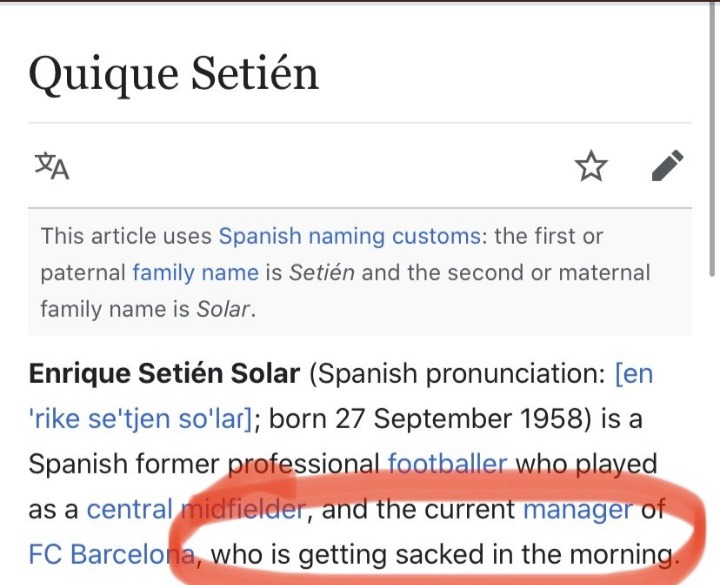The height and width of the screenshot is (585, 720).
Task: Go to the 'central midfielder' article
Action: click(195, 509)
